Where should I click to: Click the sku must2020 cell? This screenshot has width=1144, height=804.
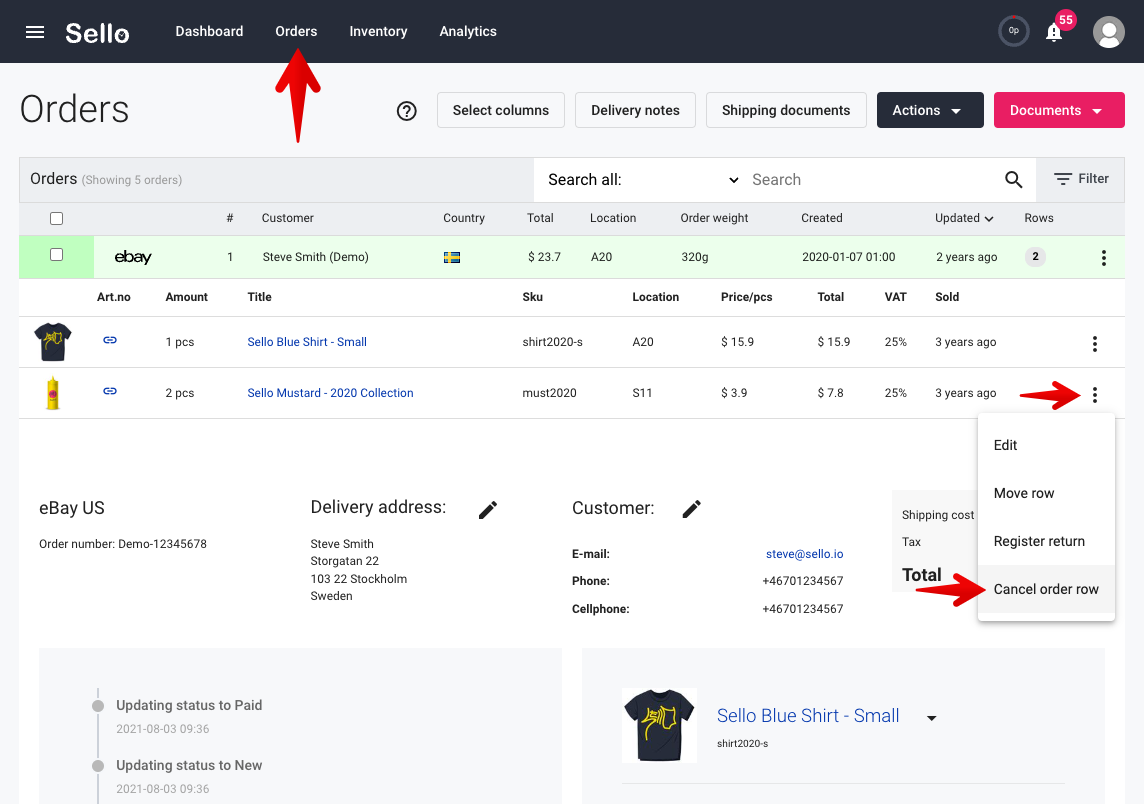click(549, 393)
